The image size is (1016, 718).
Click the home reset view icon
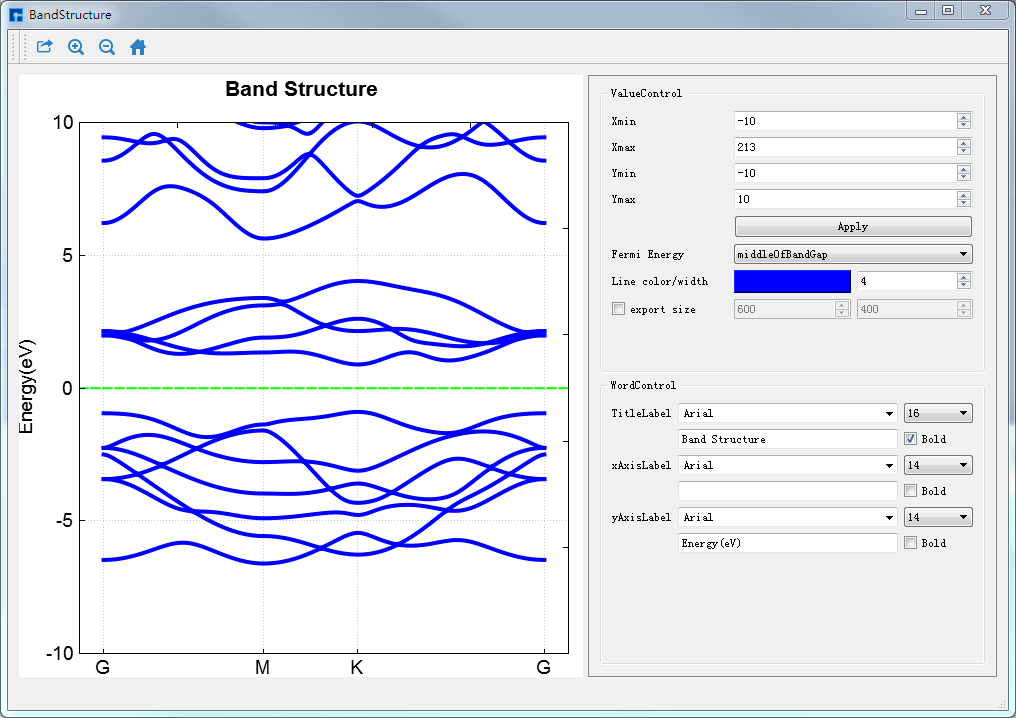tap(138, 47)
